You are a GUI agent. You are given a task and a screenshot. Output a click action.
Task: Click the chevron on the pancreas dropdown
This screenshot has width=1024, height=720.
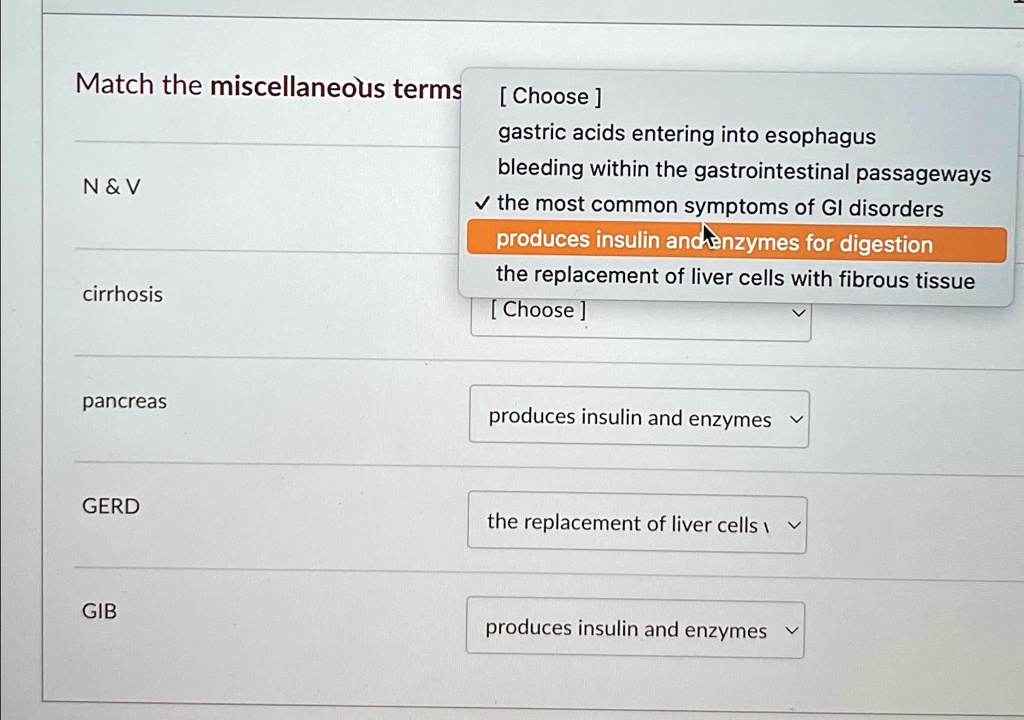coord(796,420)
